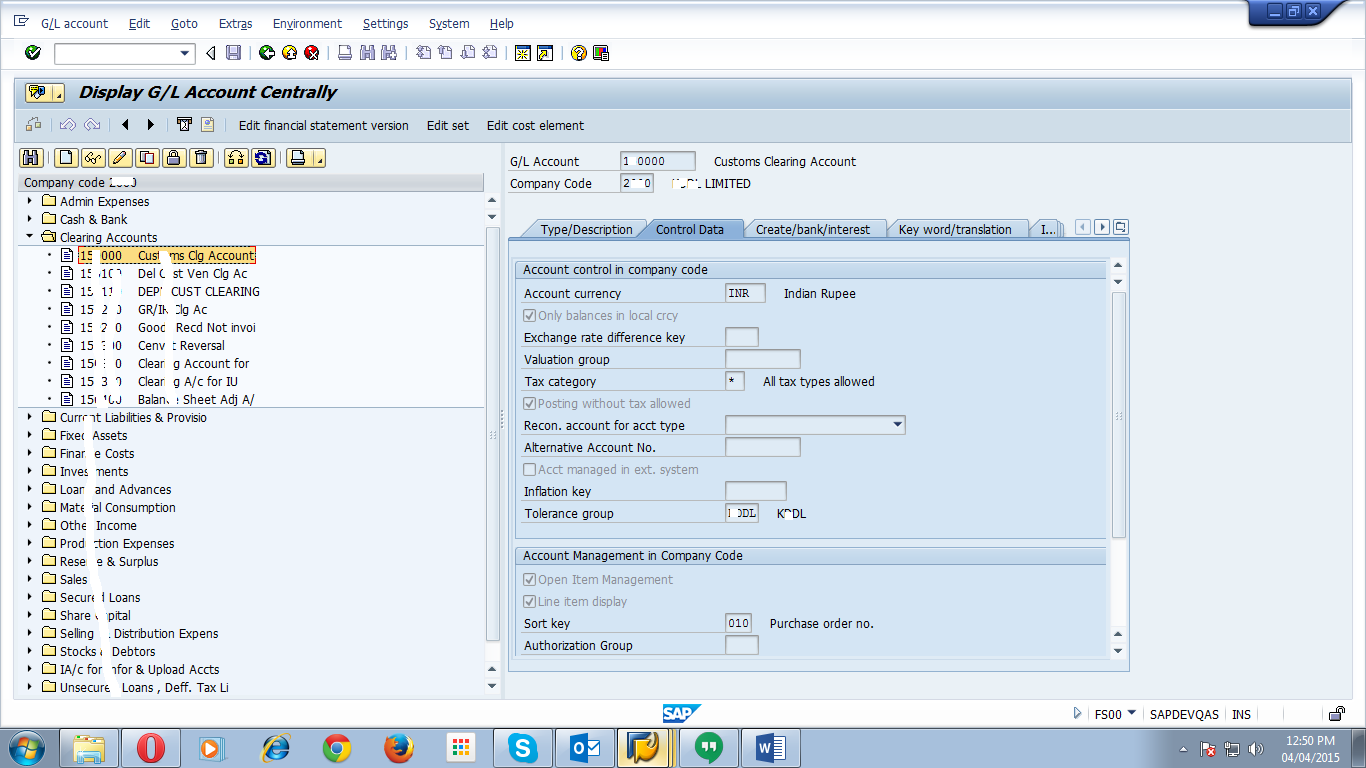Open the Recon. account for acct type dropdown

[x=897, y=424]
